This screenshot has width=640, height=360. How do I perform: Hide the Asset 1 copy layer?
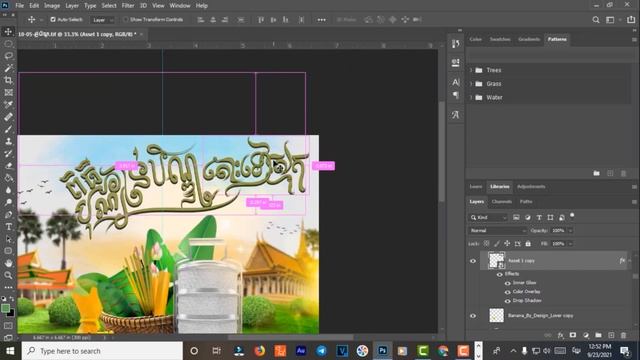point(473,261)
